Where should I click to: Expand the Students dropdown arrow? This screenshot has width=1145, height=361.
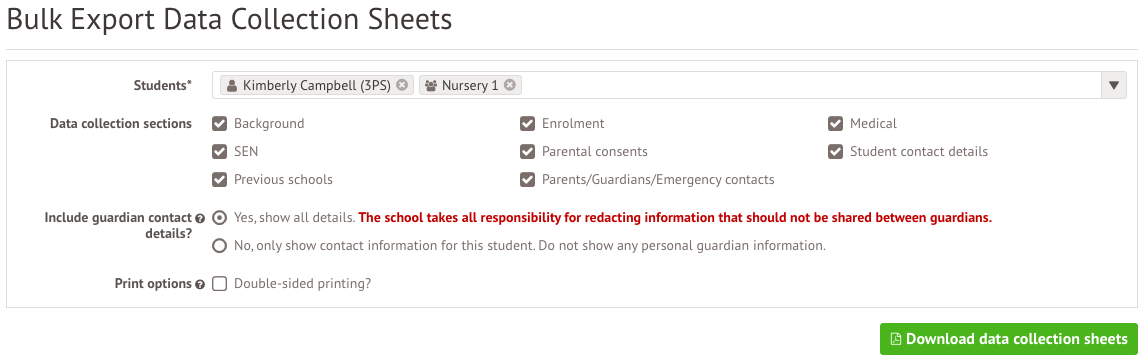click(x=1114, y=85)
